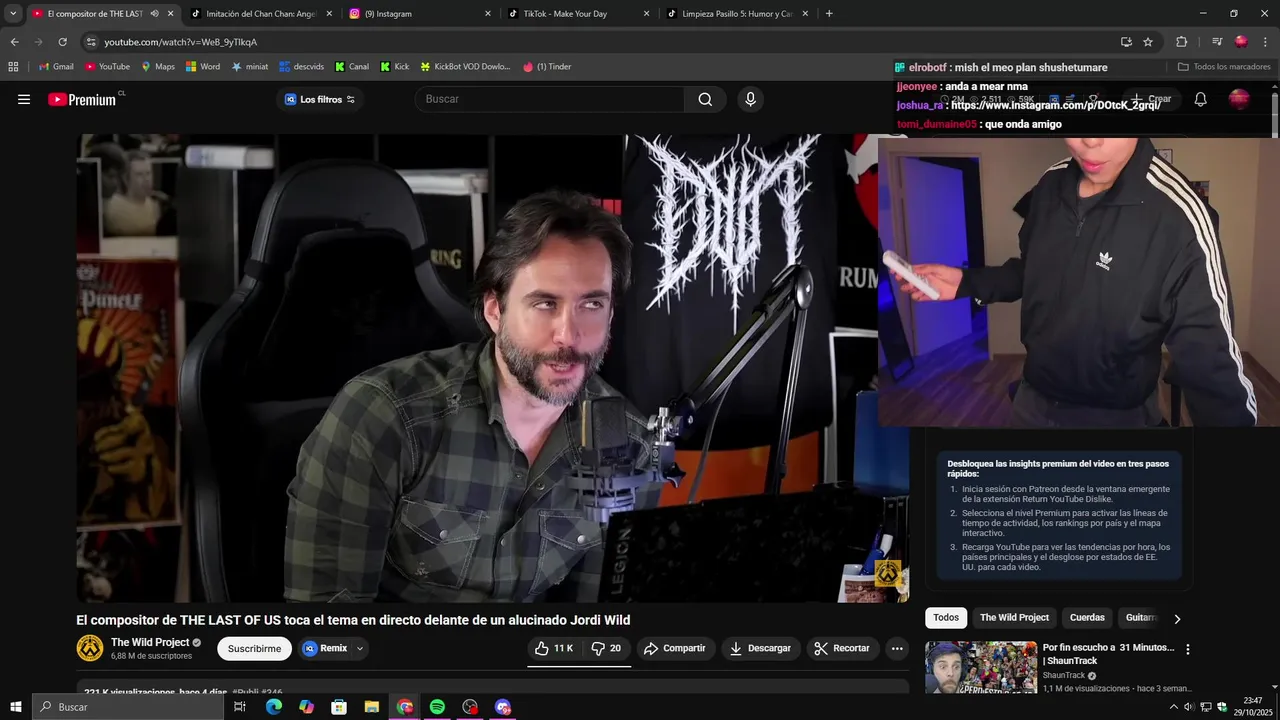Viewport: 1280px width, 720px height.
Task: Open the Tinder bookmark
Action: [x=547, y=67]
